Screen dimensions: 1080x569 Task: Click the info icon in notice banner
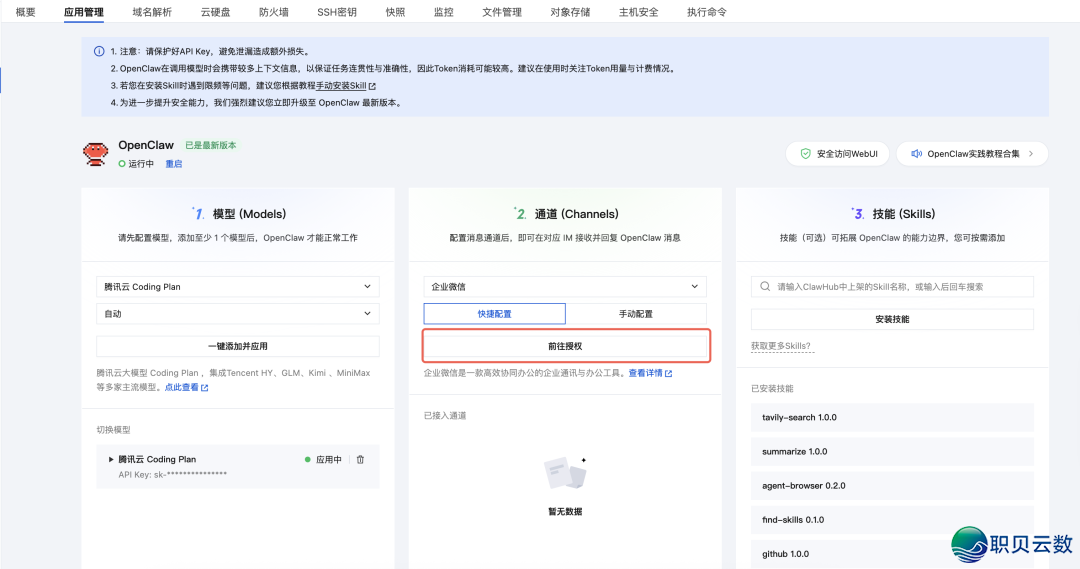[x=98, y=51]
